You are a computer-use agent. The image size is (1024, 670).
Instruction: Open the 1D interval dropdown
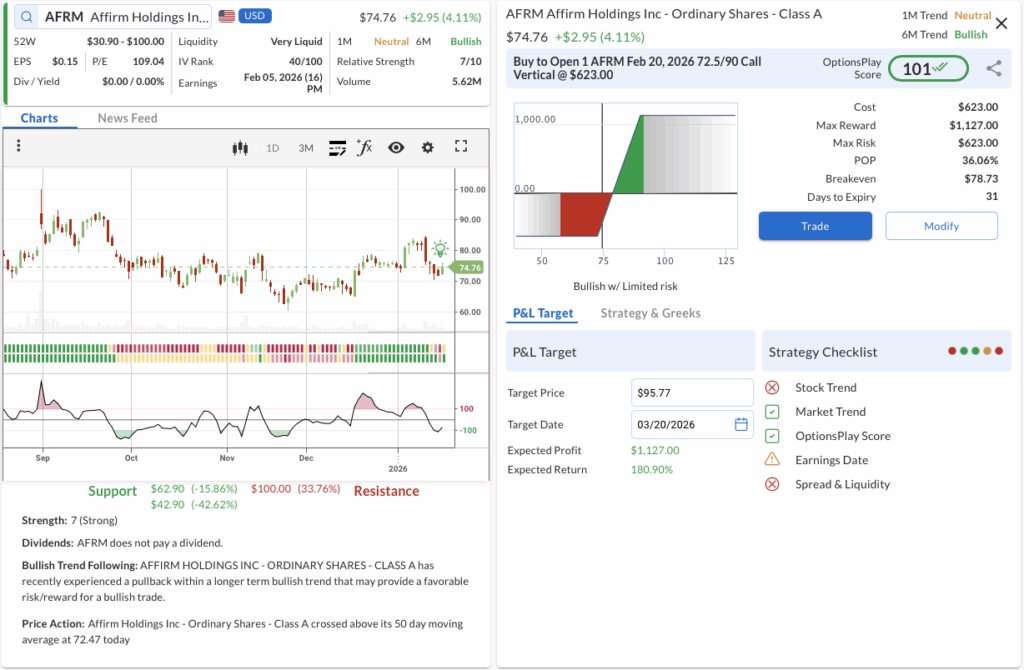point(272,148)
